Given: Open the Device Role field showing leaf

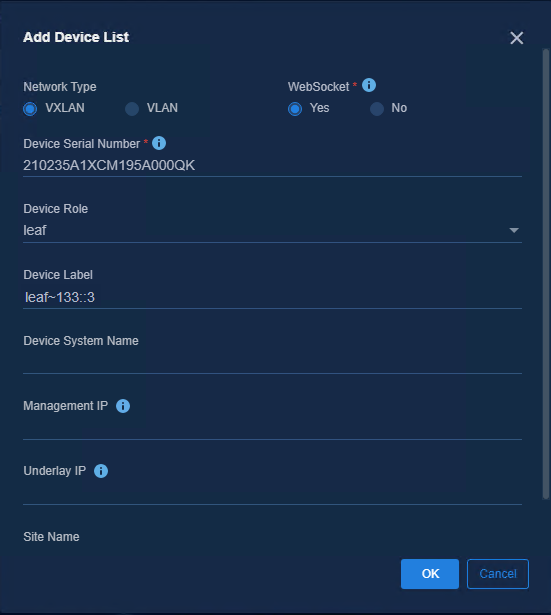Looking at the screenshot, I should [x=272, y=231].
